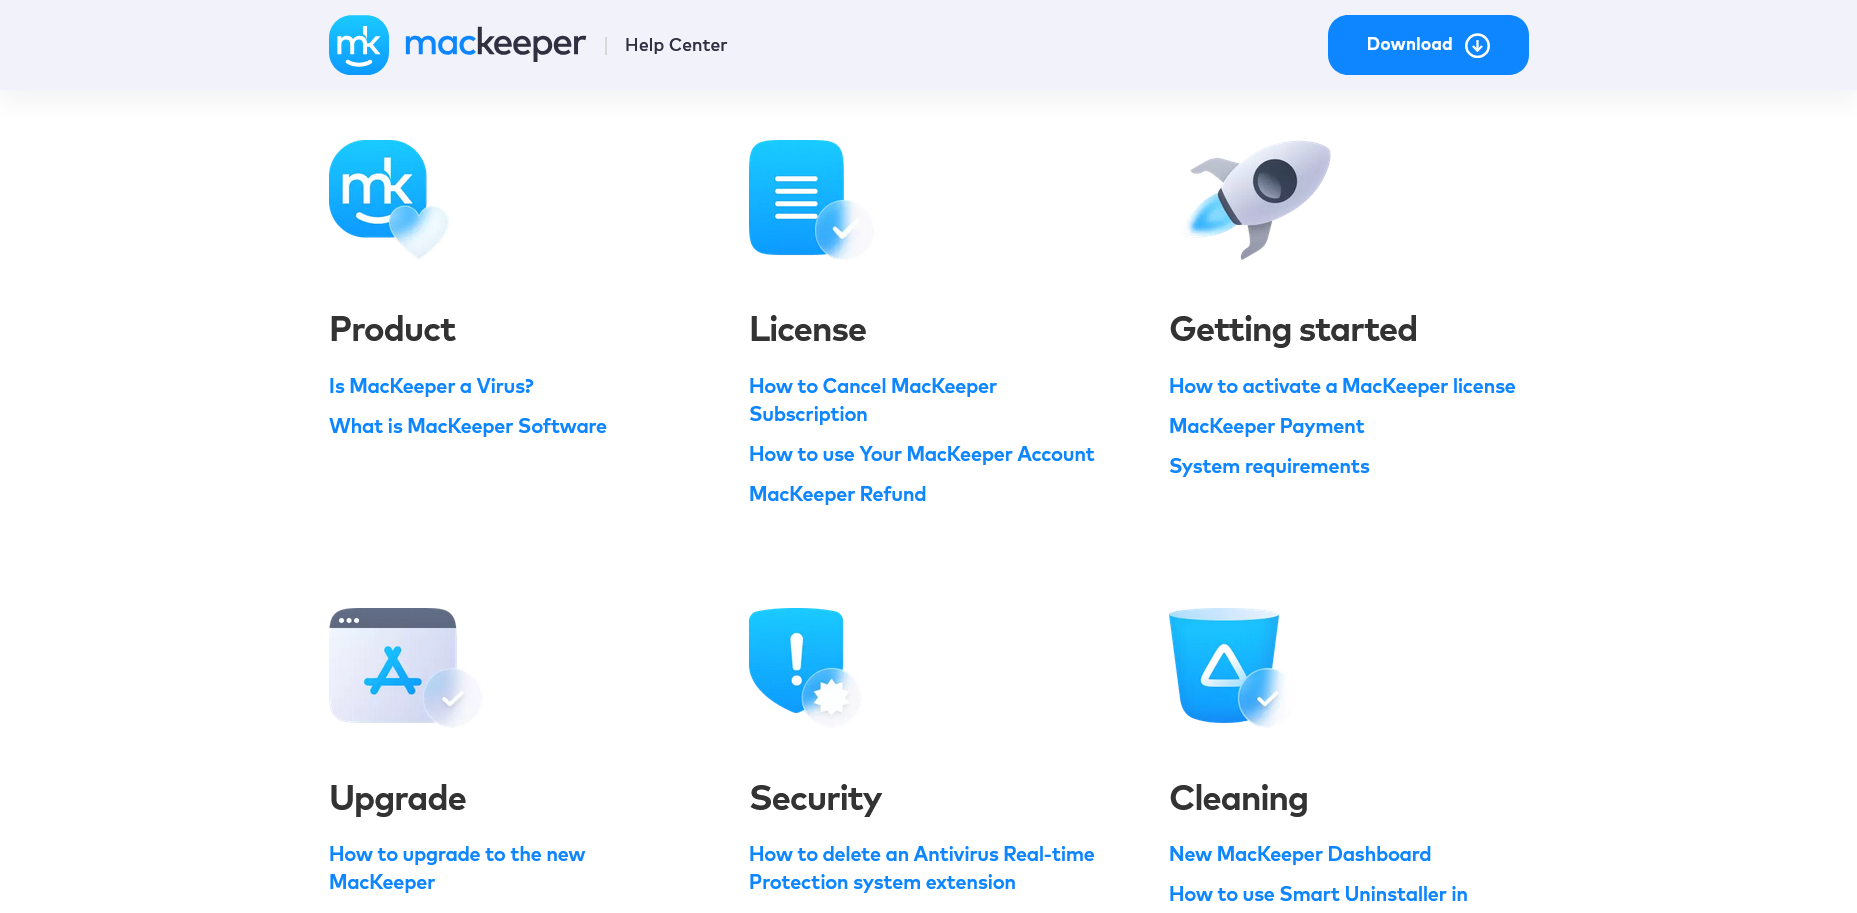Click the Security shield icon
1857x913 pixels.
pos(805,667)
